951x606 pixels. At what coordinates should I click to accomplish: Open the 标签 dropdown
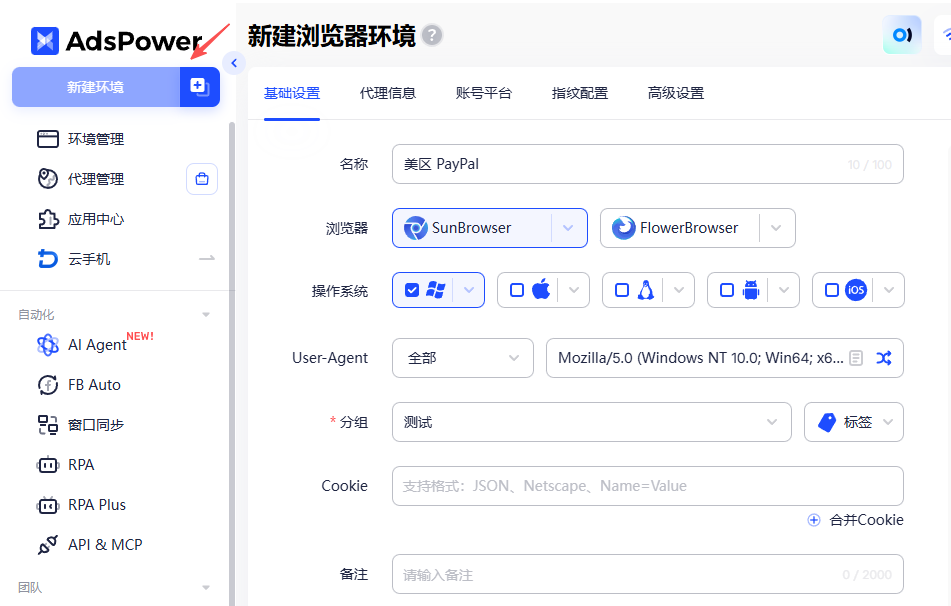pyautogui.click(x=854, y=422)
